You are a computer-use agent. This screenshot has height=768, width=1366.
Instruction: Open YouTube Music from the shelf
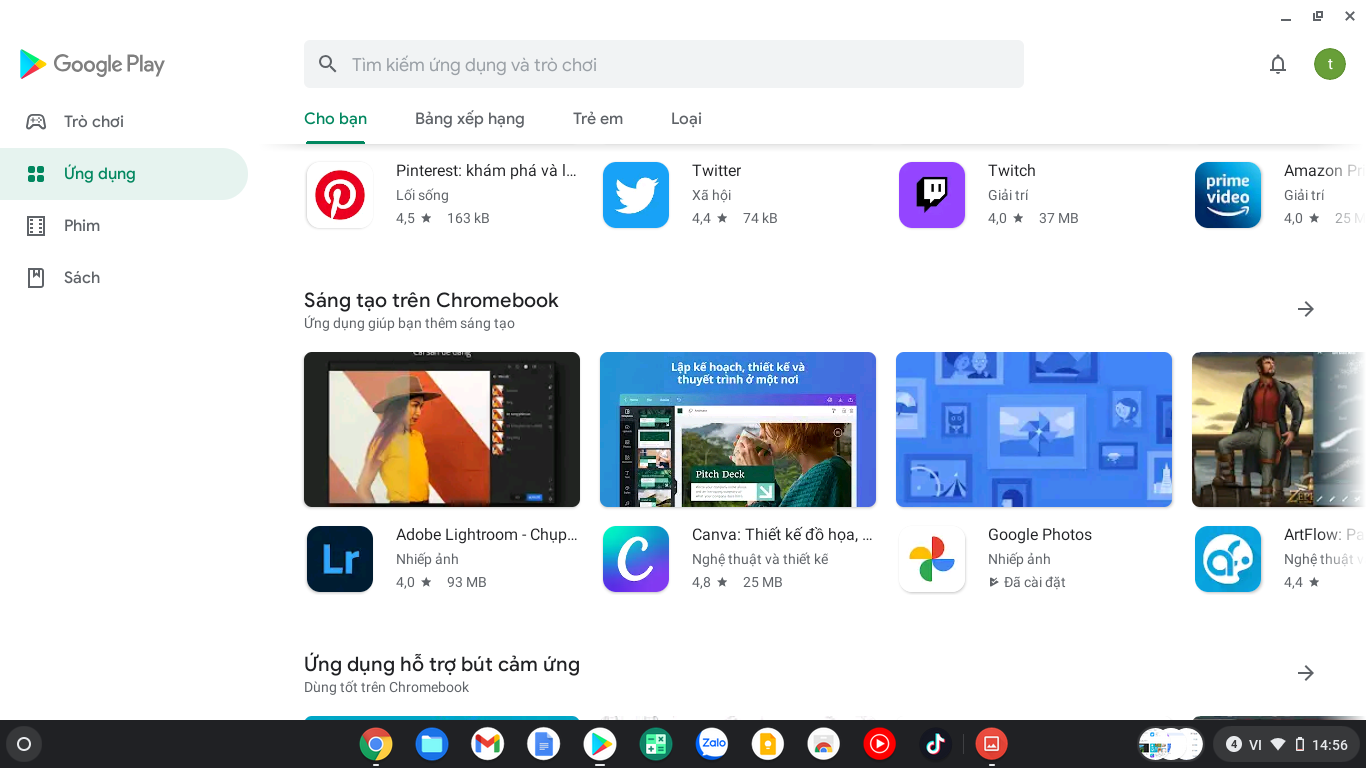[x=880, y=744]
